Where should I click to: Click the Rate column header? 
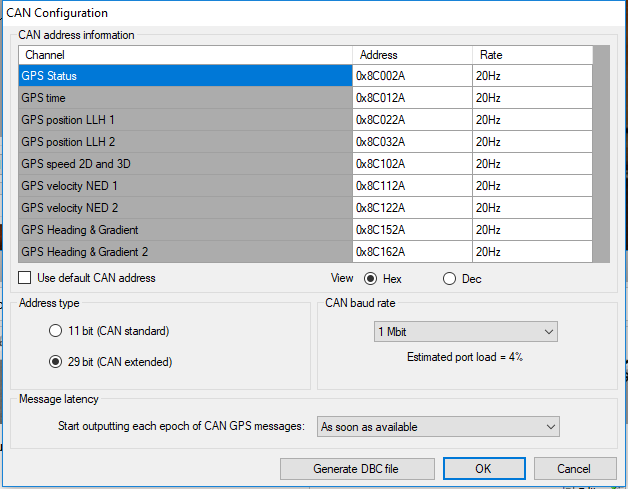point(531,55)
